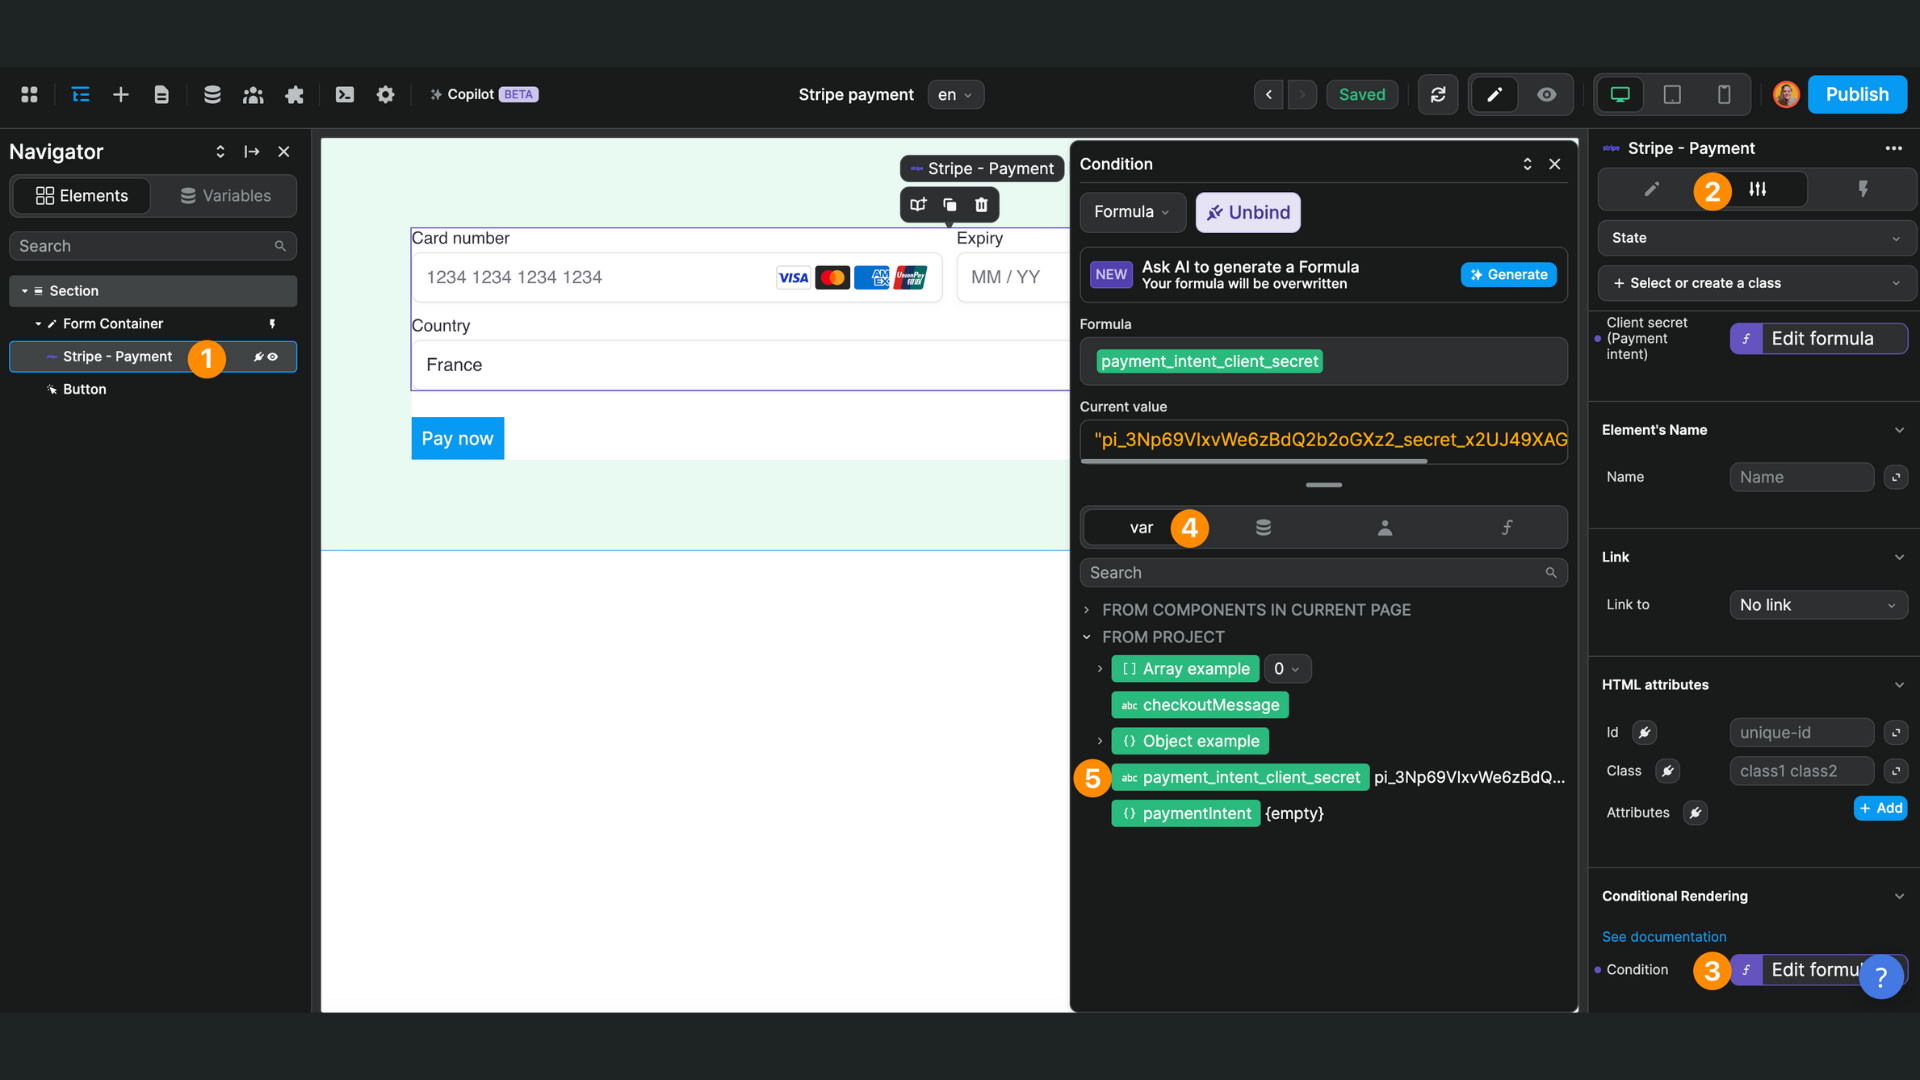Open the See documentation link
Screen dimensions: 1920x1080
1664,936
